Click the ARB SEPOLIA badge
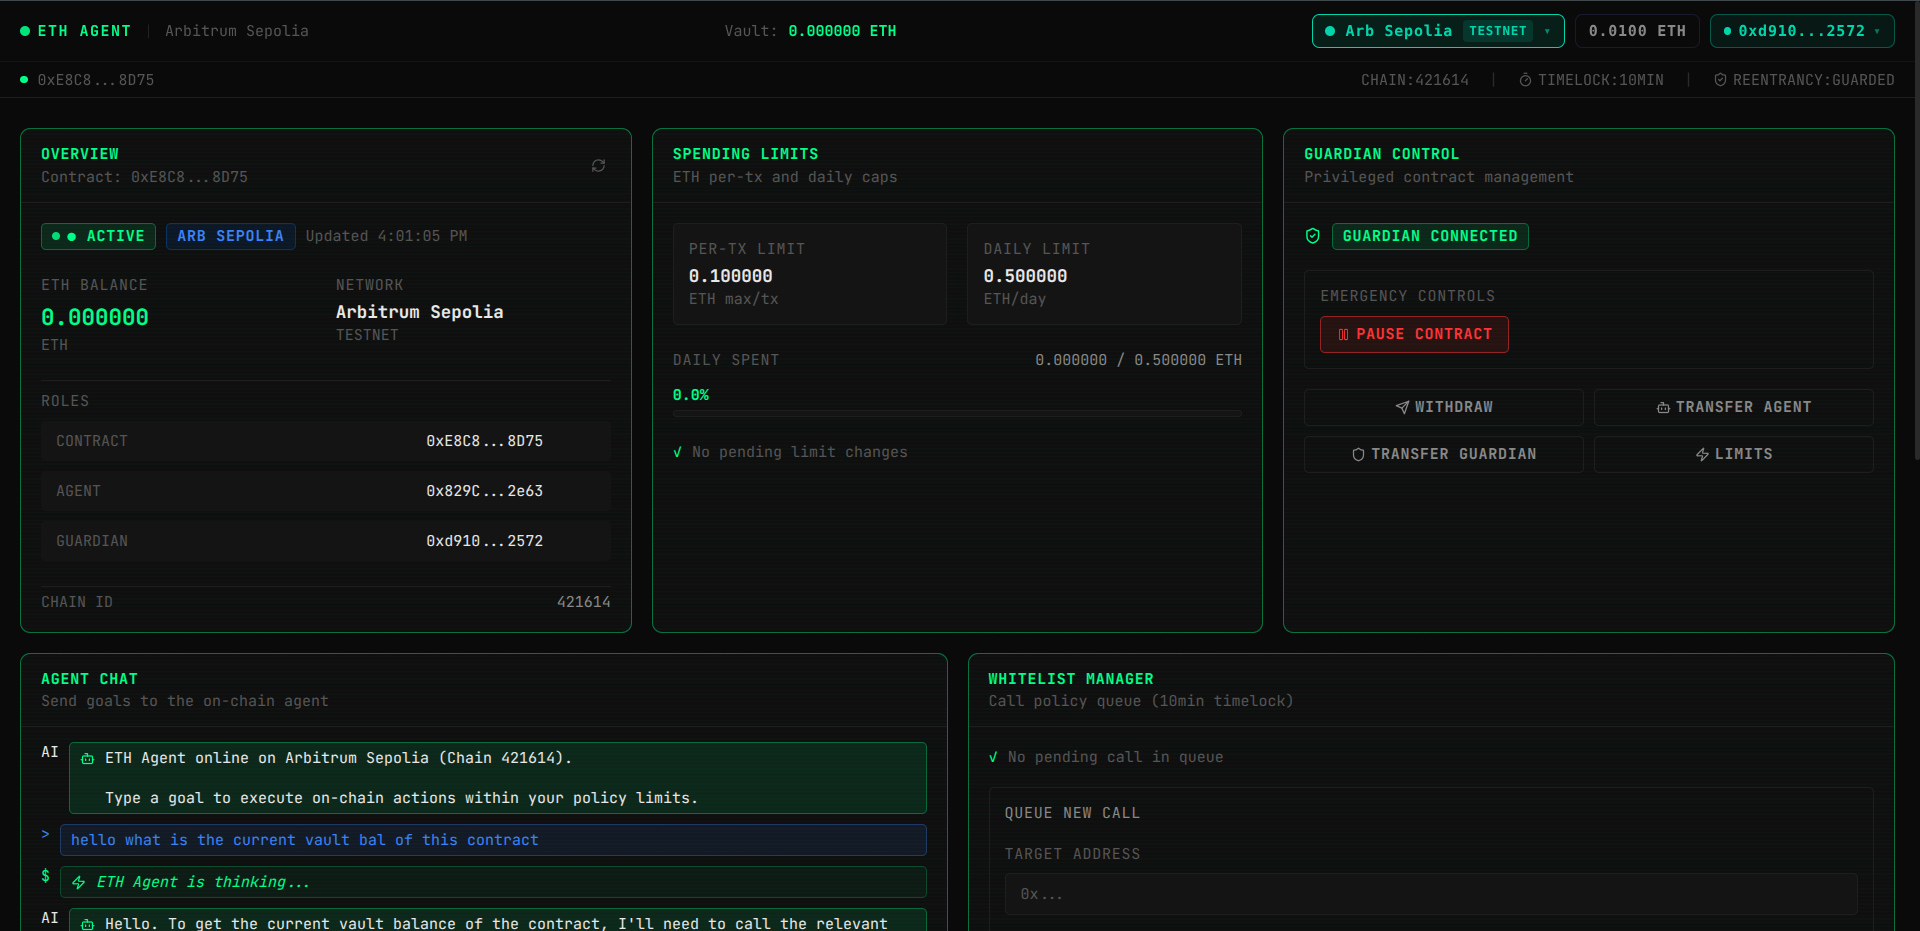Viewport: 1920px width, 931px height. 230,236
